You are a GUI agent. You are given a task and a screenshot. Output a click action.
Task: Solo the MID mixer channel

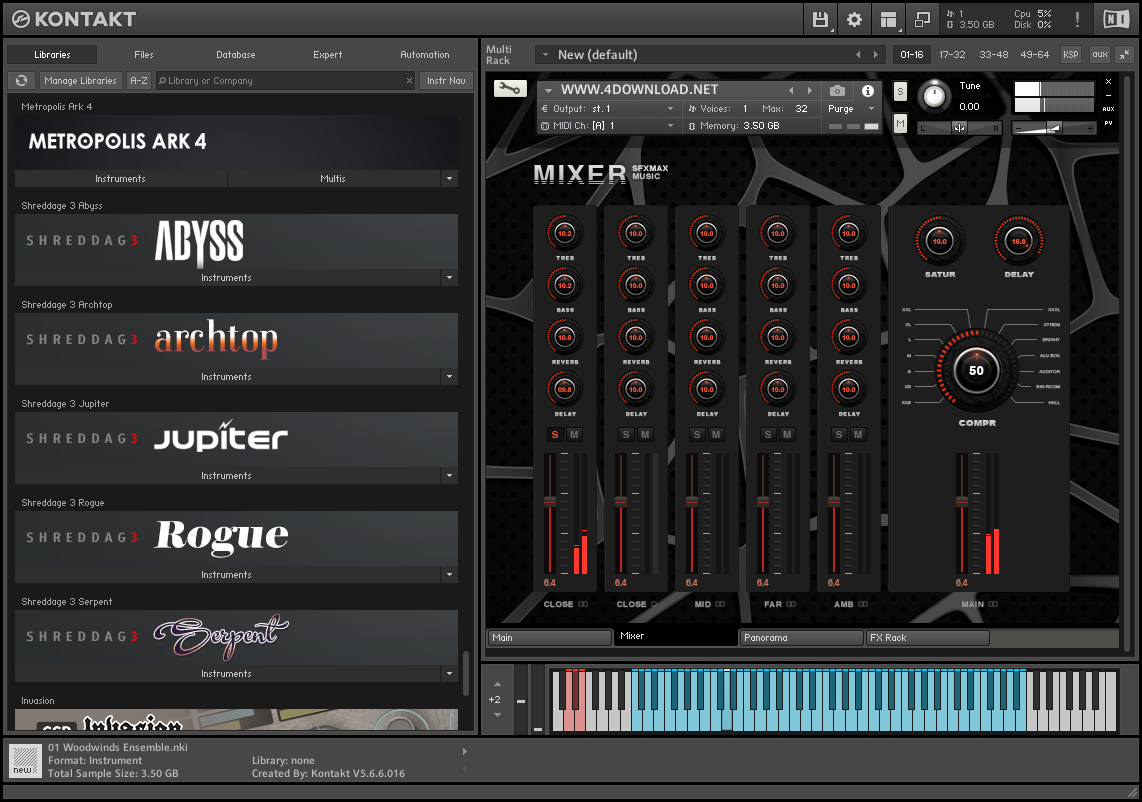[697, 435]
